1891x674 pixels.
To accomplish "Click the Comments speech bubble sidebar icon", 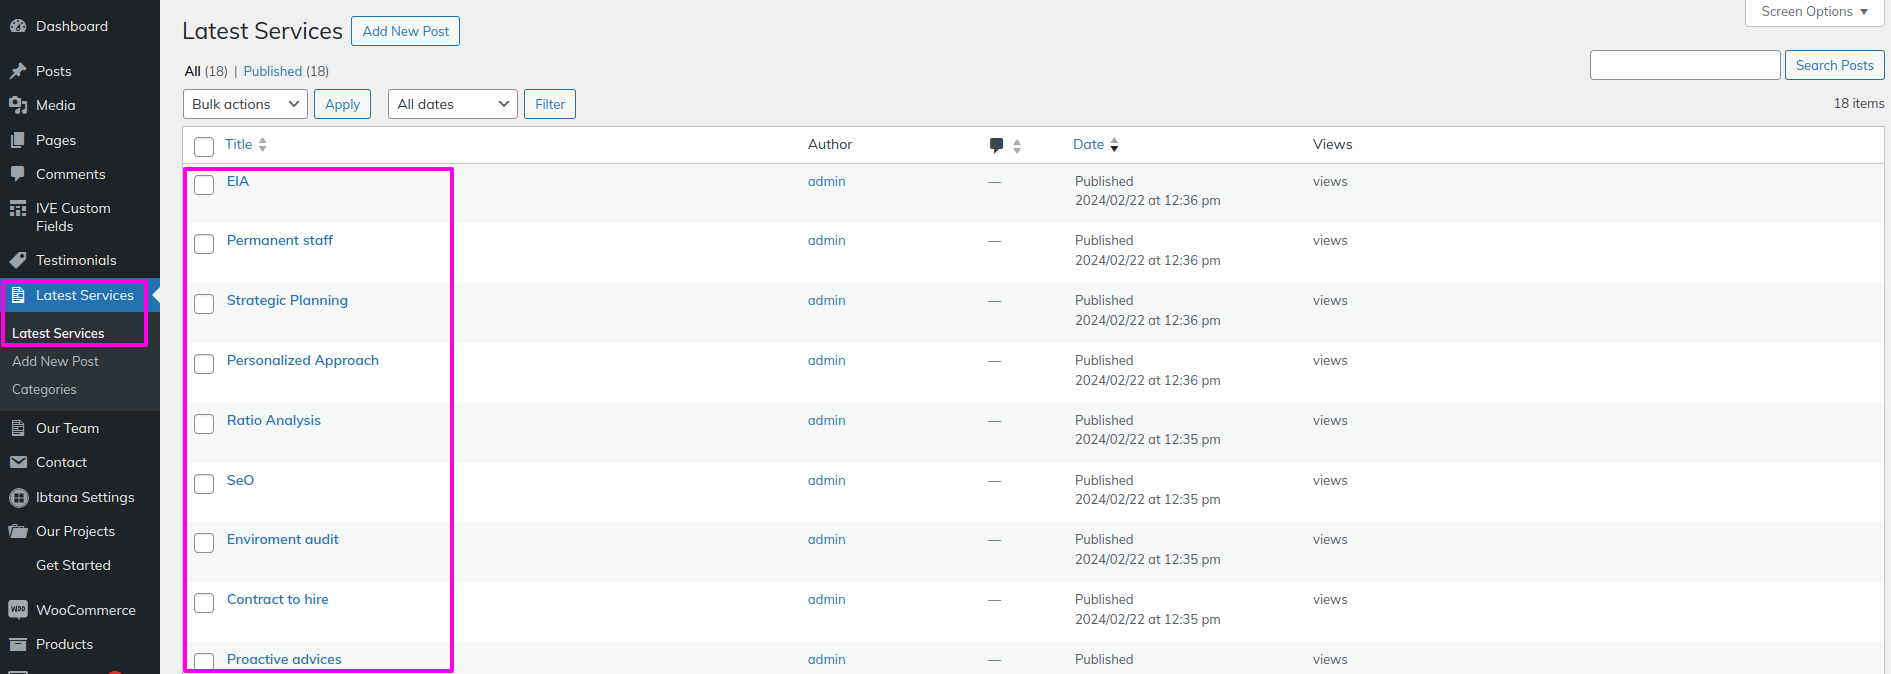I will [x=18, y=174].
